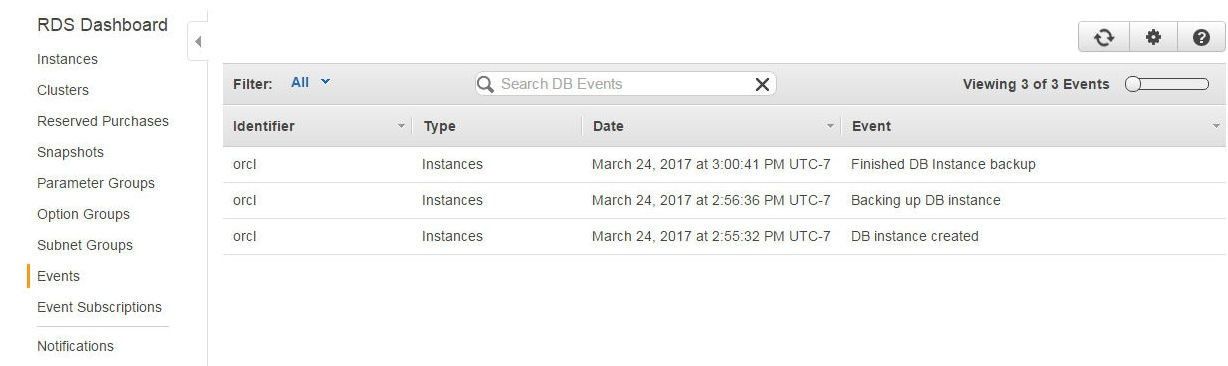Select the Finished DB Instance backup row

[x=724, y=164]
